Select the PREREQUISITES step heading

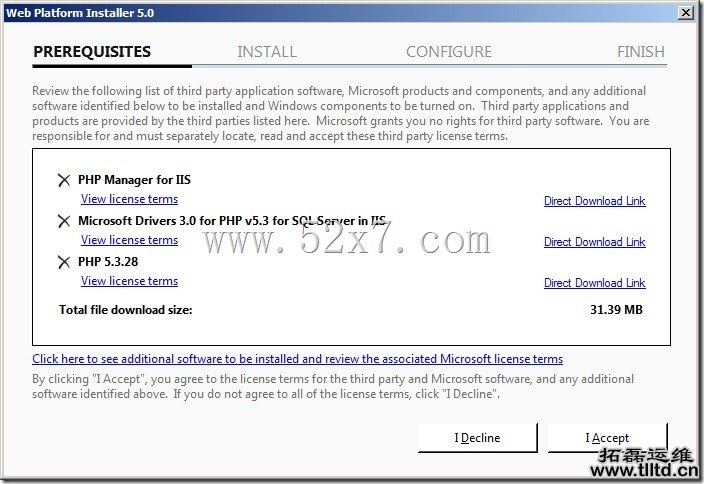pos(92,52)
